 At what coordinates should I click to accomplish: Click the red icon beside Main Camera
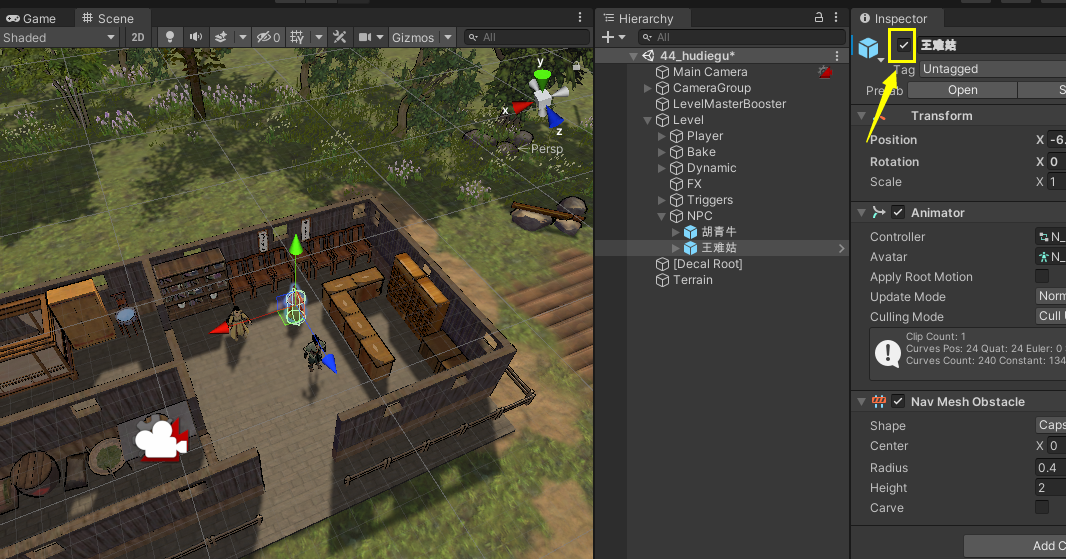coord(825,71)
